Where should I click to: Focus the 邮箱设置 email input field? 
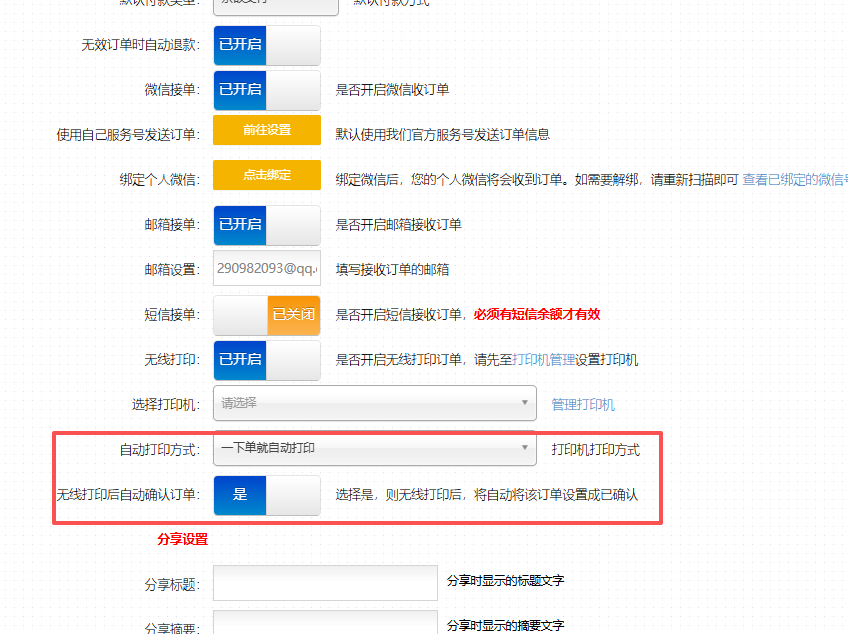pos(267,268)
